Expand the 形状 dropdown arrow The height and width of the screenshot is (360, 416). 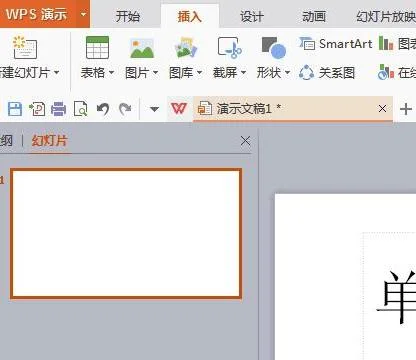point(287,72)
